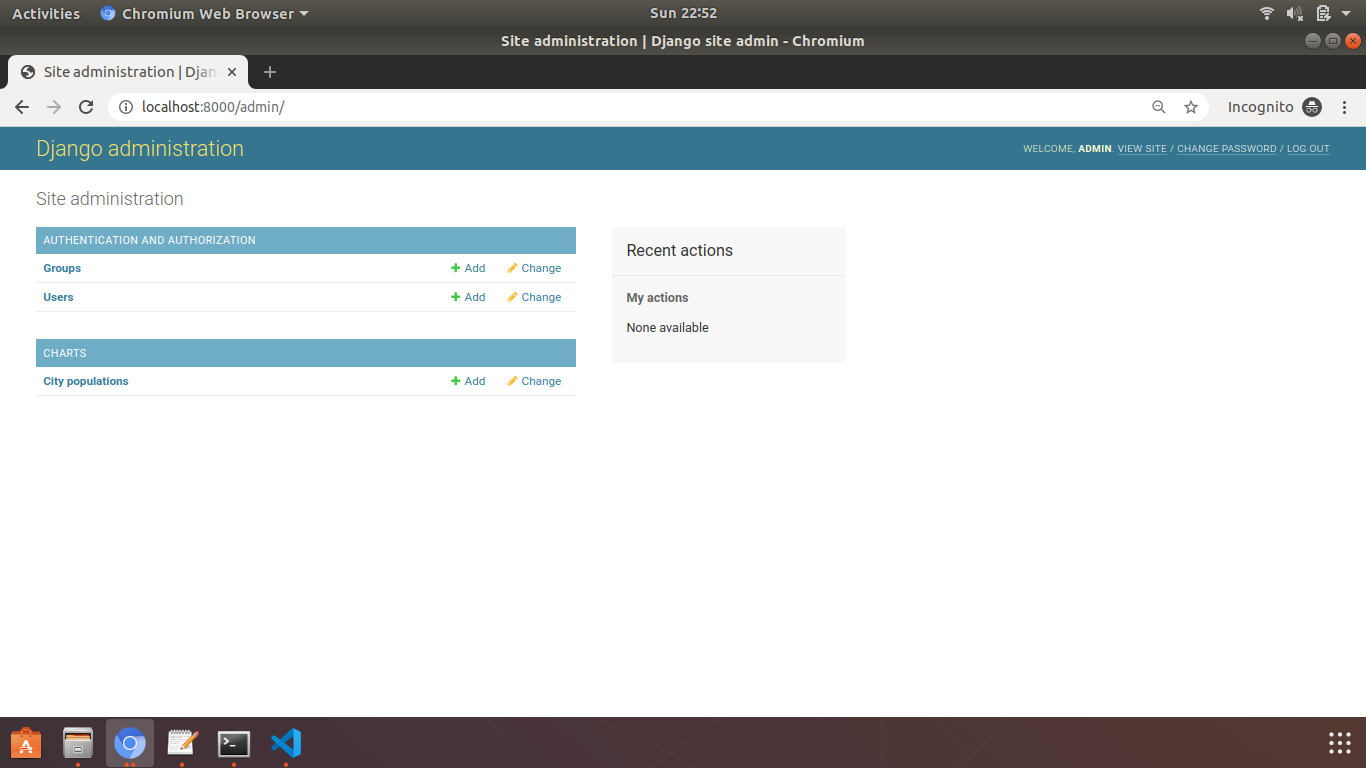Click the browser back arrow

click(22, 107)
